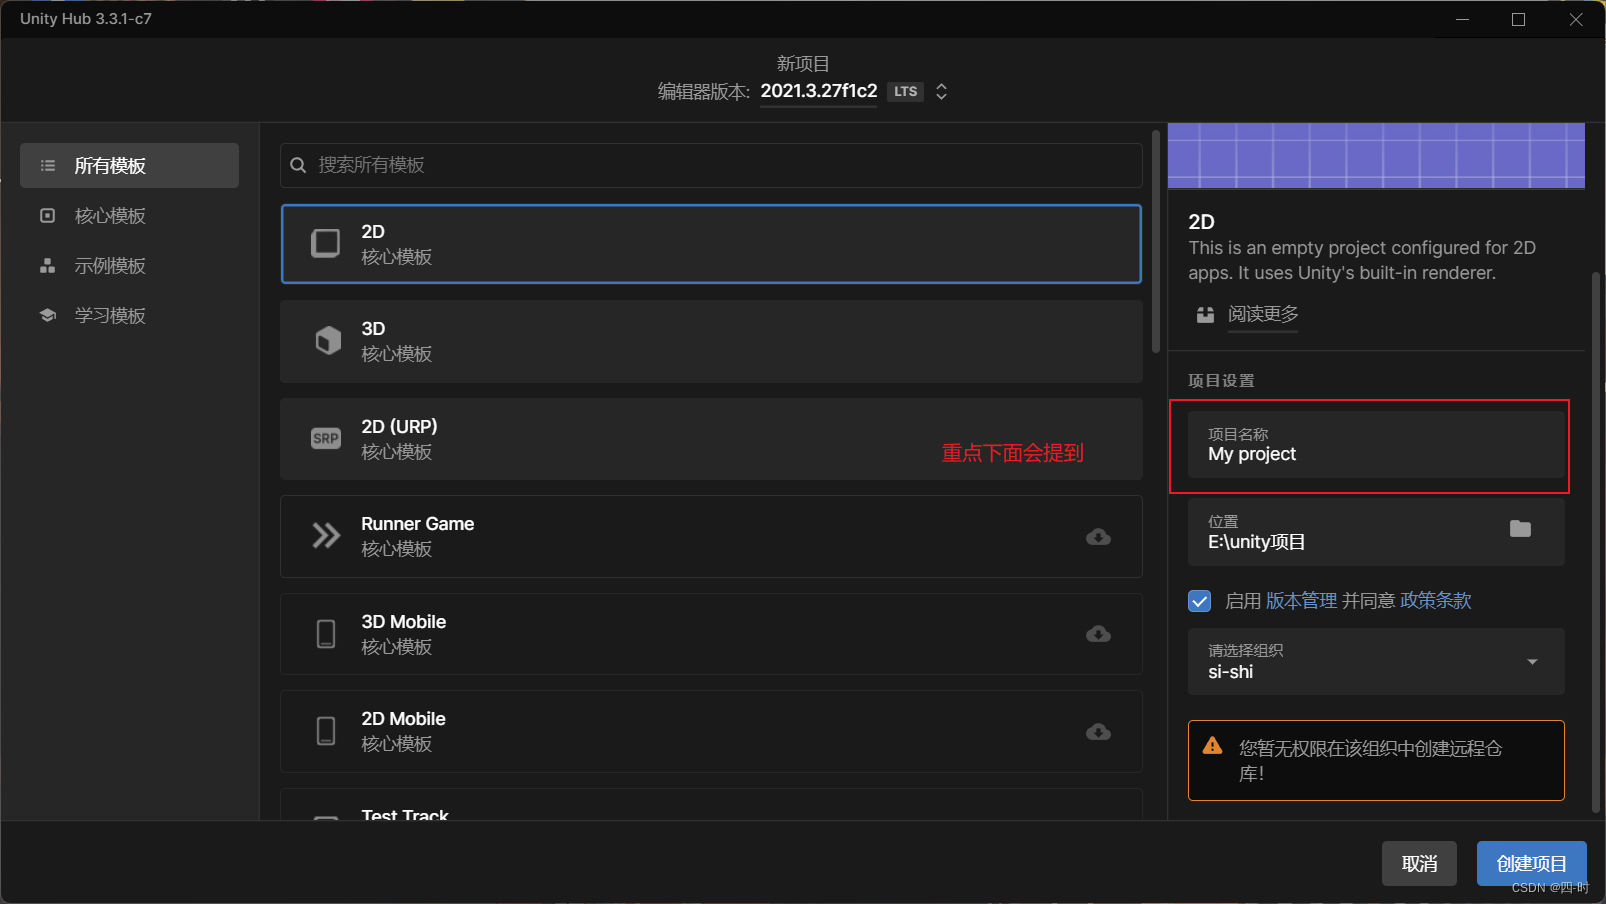
Task: Click the 新项目 title text
Action: pos(803,63)
